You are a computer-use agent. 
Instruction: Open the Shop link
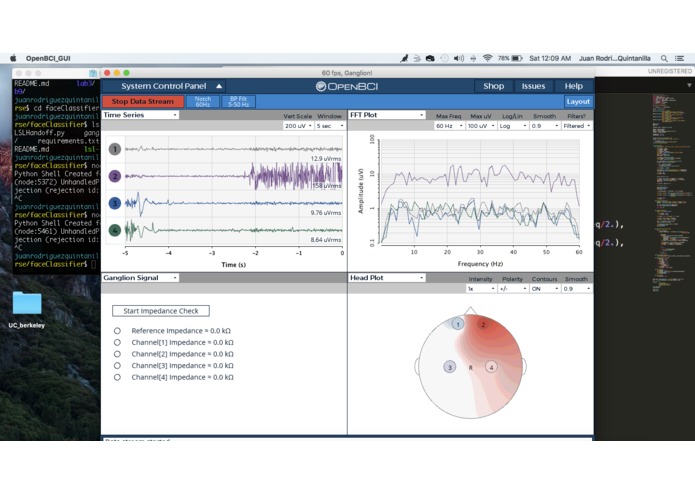point(493,86)
